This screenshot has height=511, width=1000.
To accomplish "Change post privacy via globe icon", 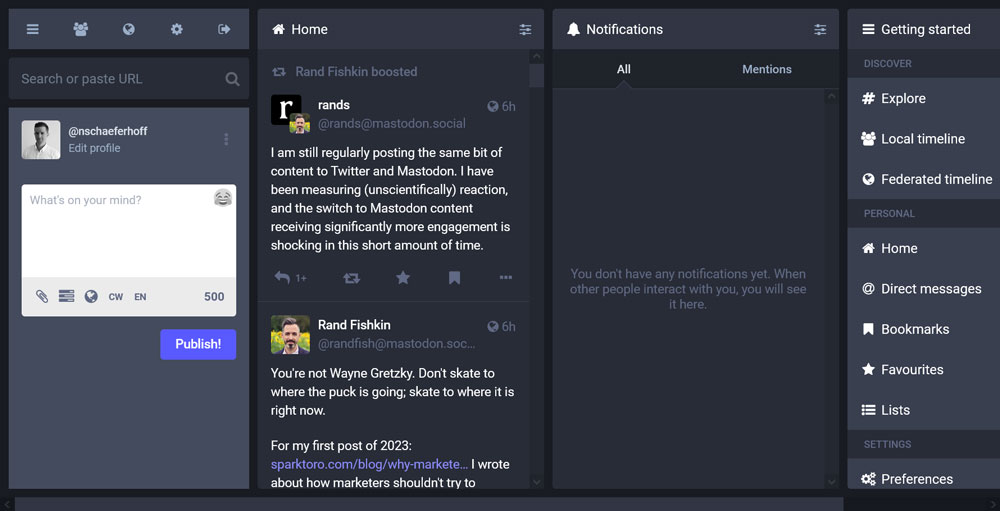I will [x=91, y=296].
